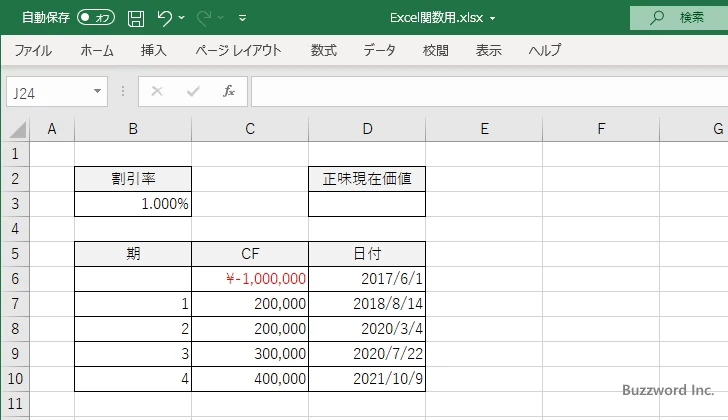
Task: Select row 4 header
Action: tap(15, 229)
